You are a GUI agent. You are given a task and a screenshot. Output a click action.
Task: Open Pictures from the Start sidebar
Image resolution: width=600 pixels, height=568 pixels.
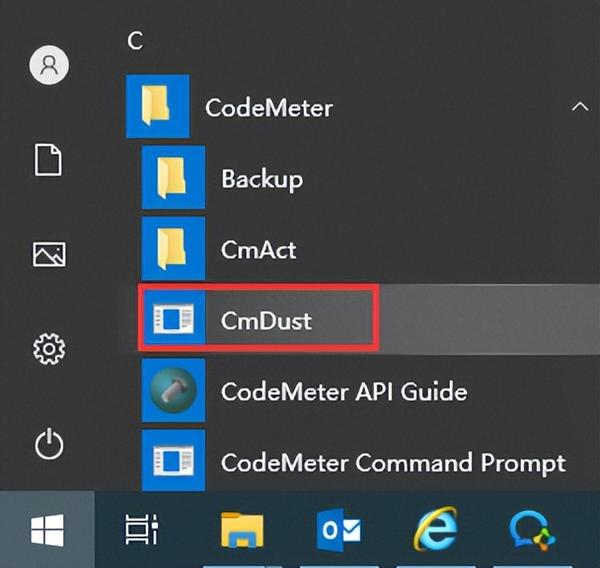click(49, 254)
